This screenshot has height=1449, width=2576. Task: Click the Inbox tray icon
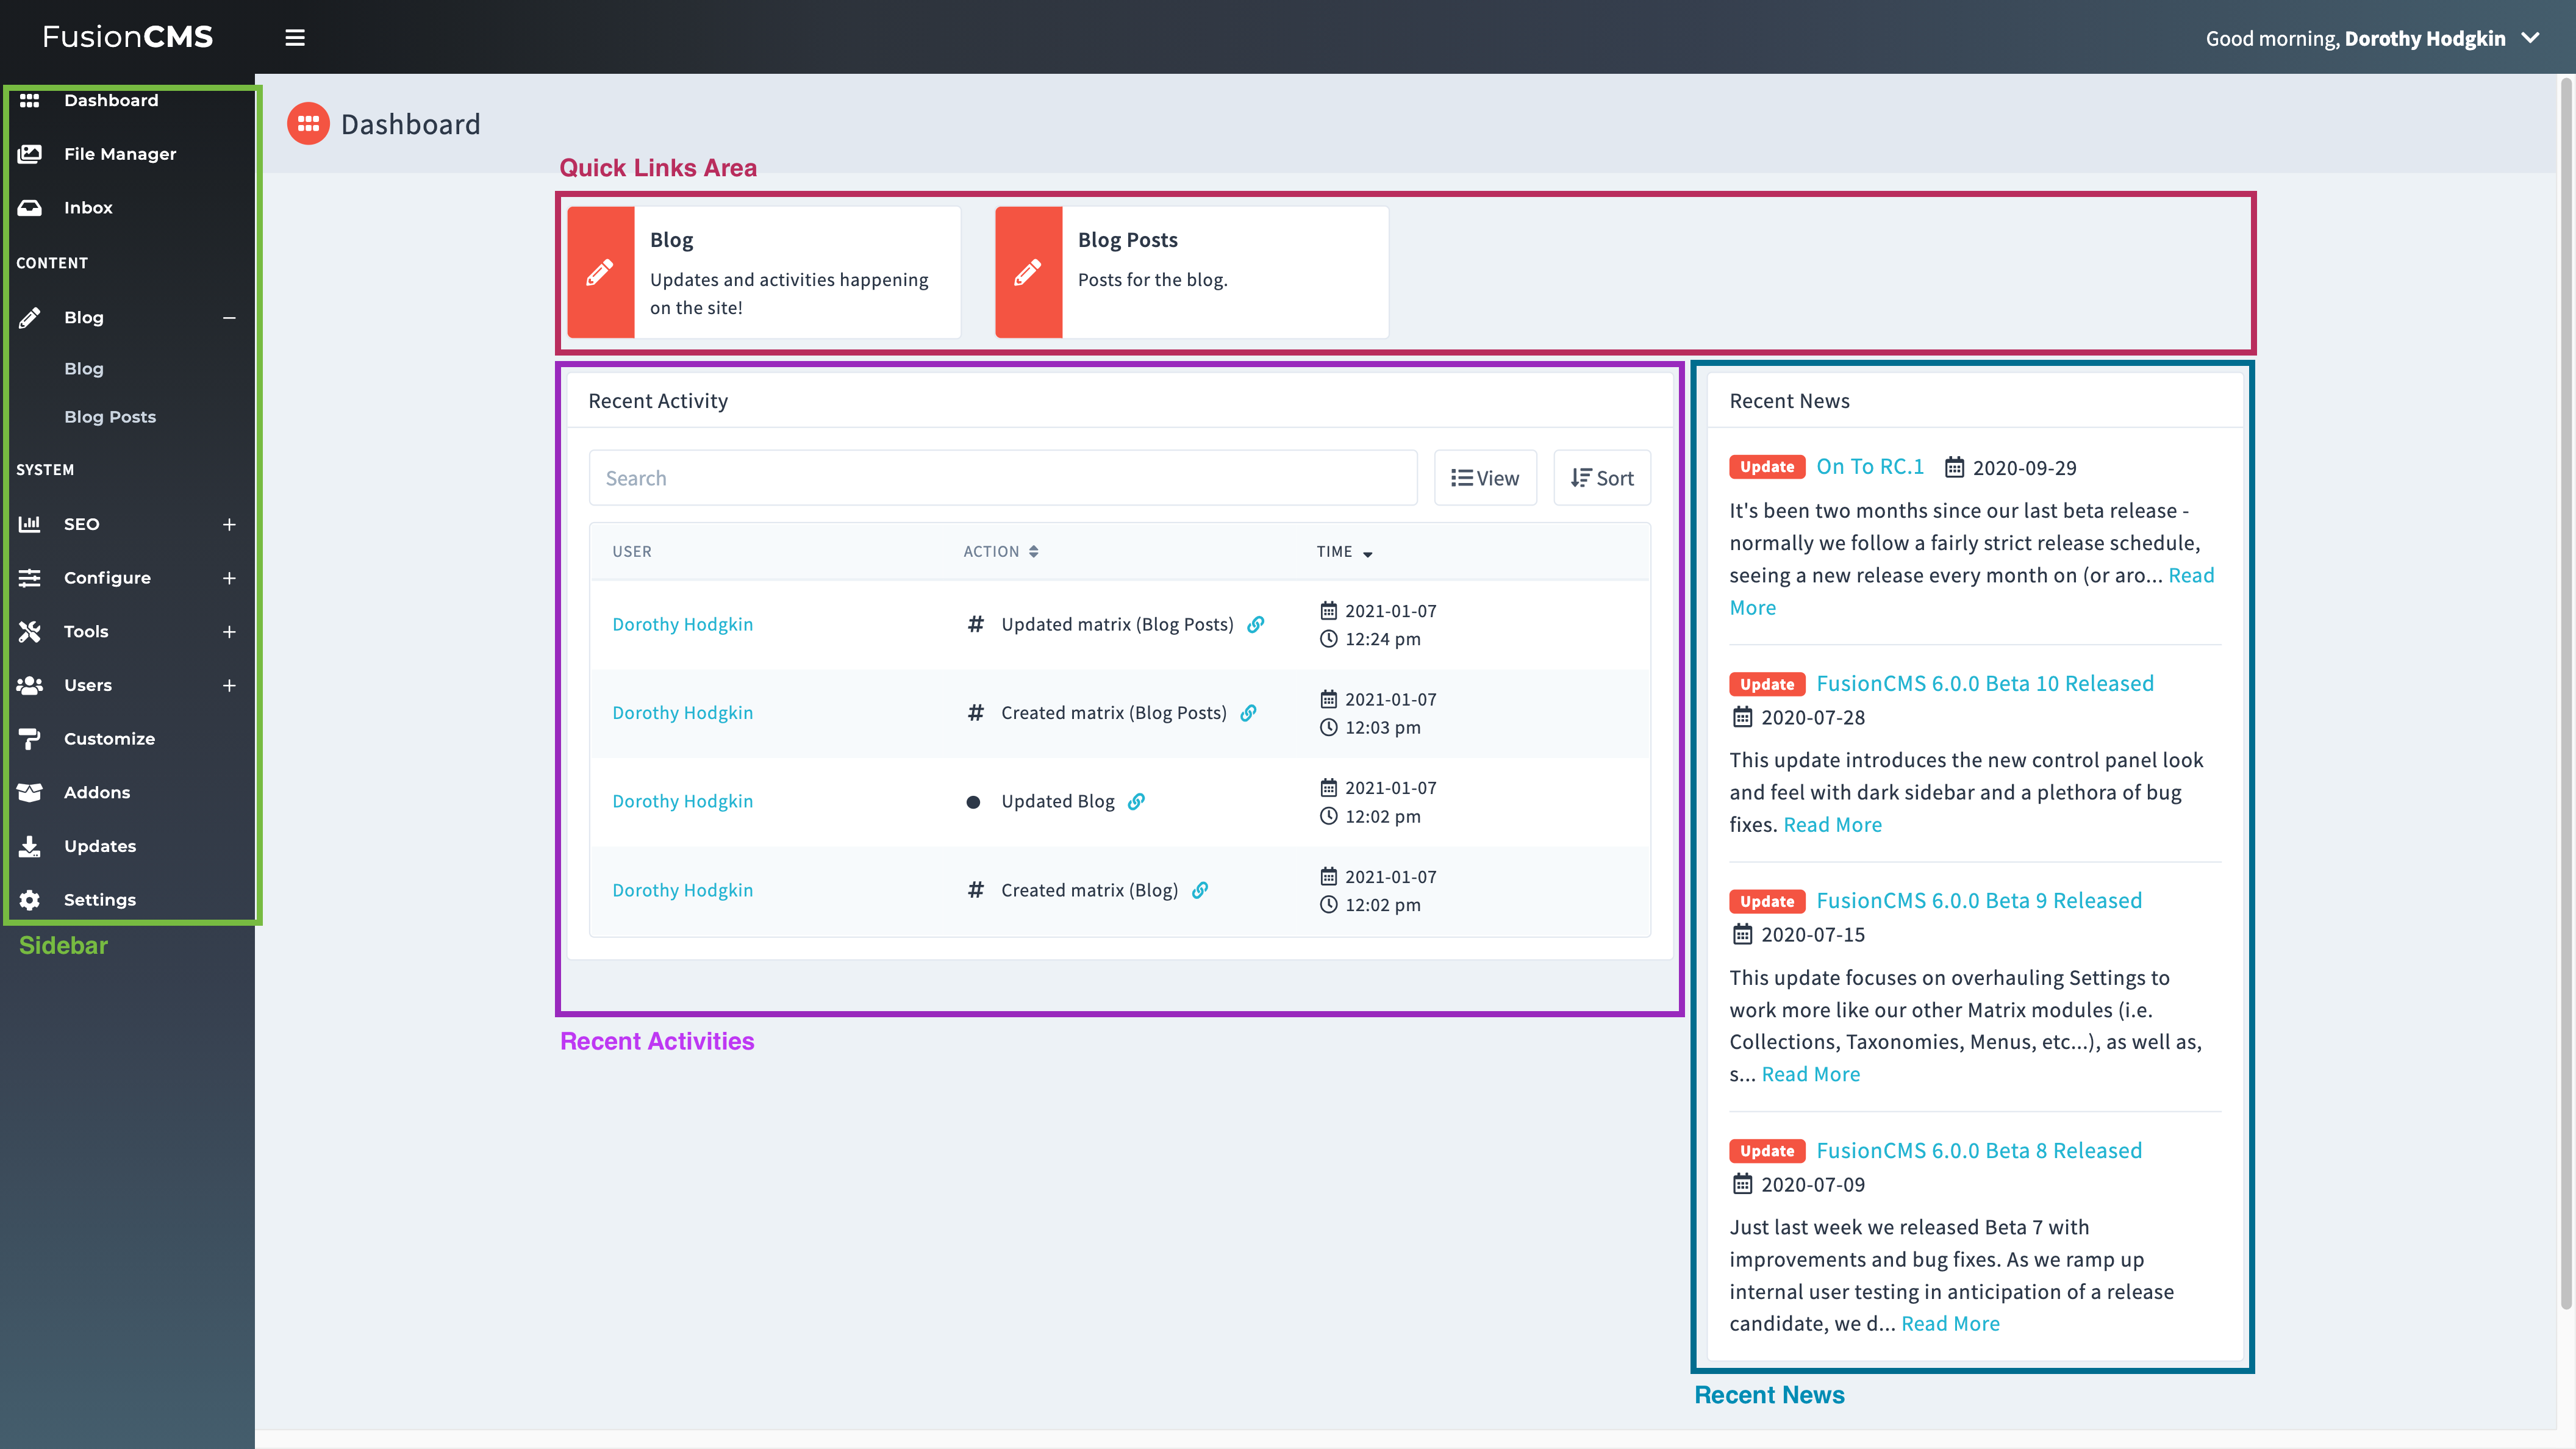point(29,208)
